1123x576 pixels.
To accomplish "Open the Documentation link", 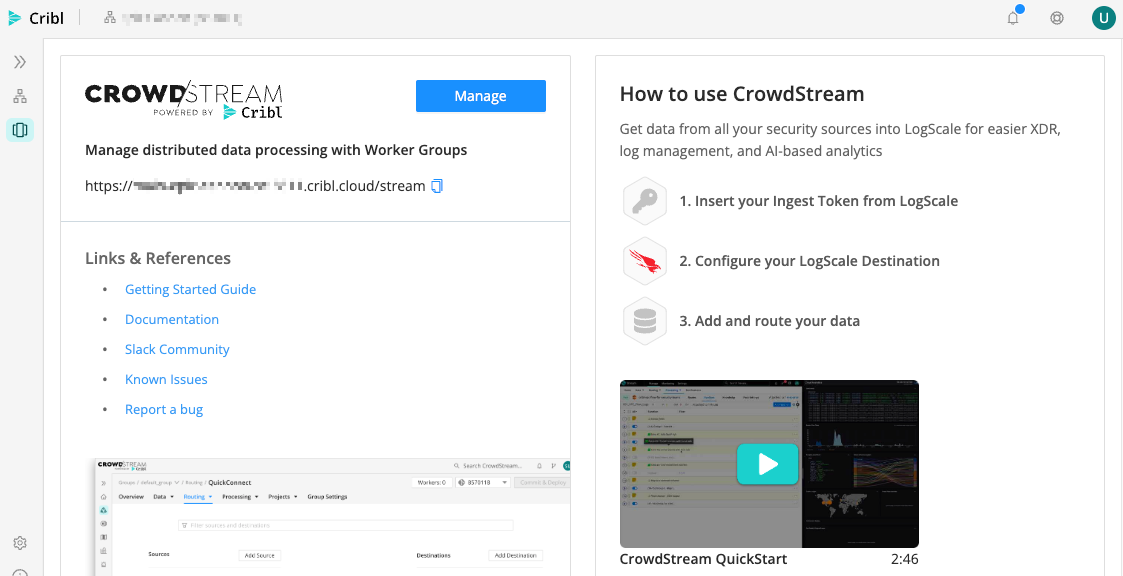I will (x=171, y=319).
